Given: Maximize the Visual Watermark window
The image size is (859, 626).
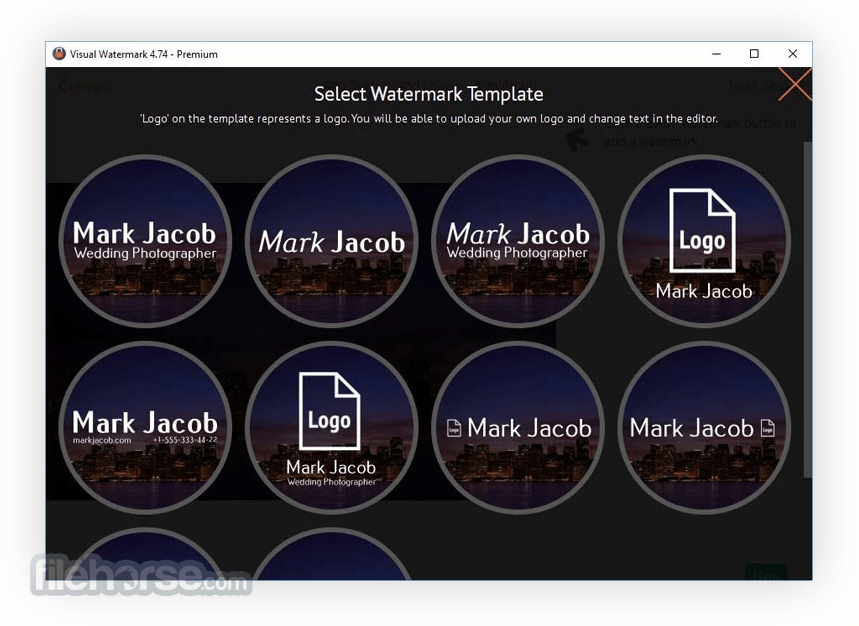Looking at the screenshot, I should click(x=754, y=54).
